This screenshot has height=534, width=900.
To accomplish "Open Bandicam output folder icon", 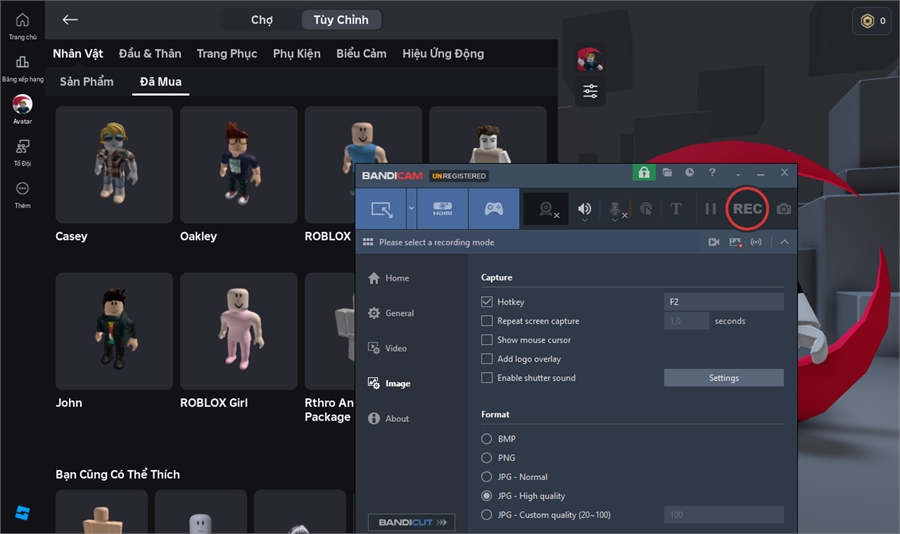I will point(667,173).
